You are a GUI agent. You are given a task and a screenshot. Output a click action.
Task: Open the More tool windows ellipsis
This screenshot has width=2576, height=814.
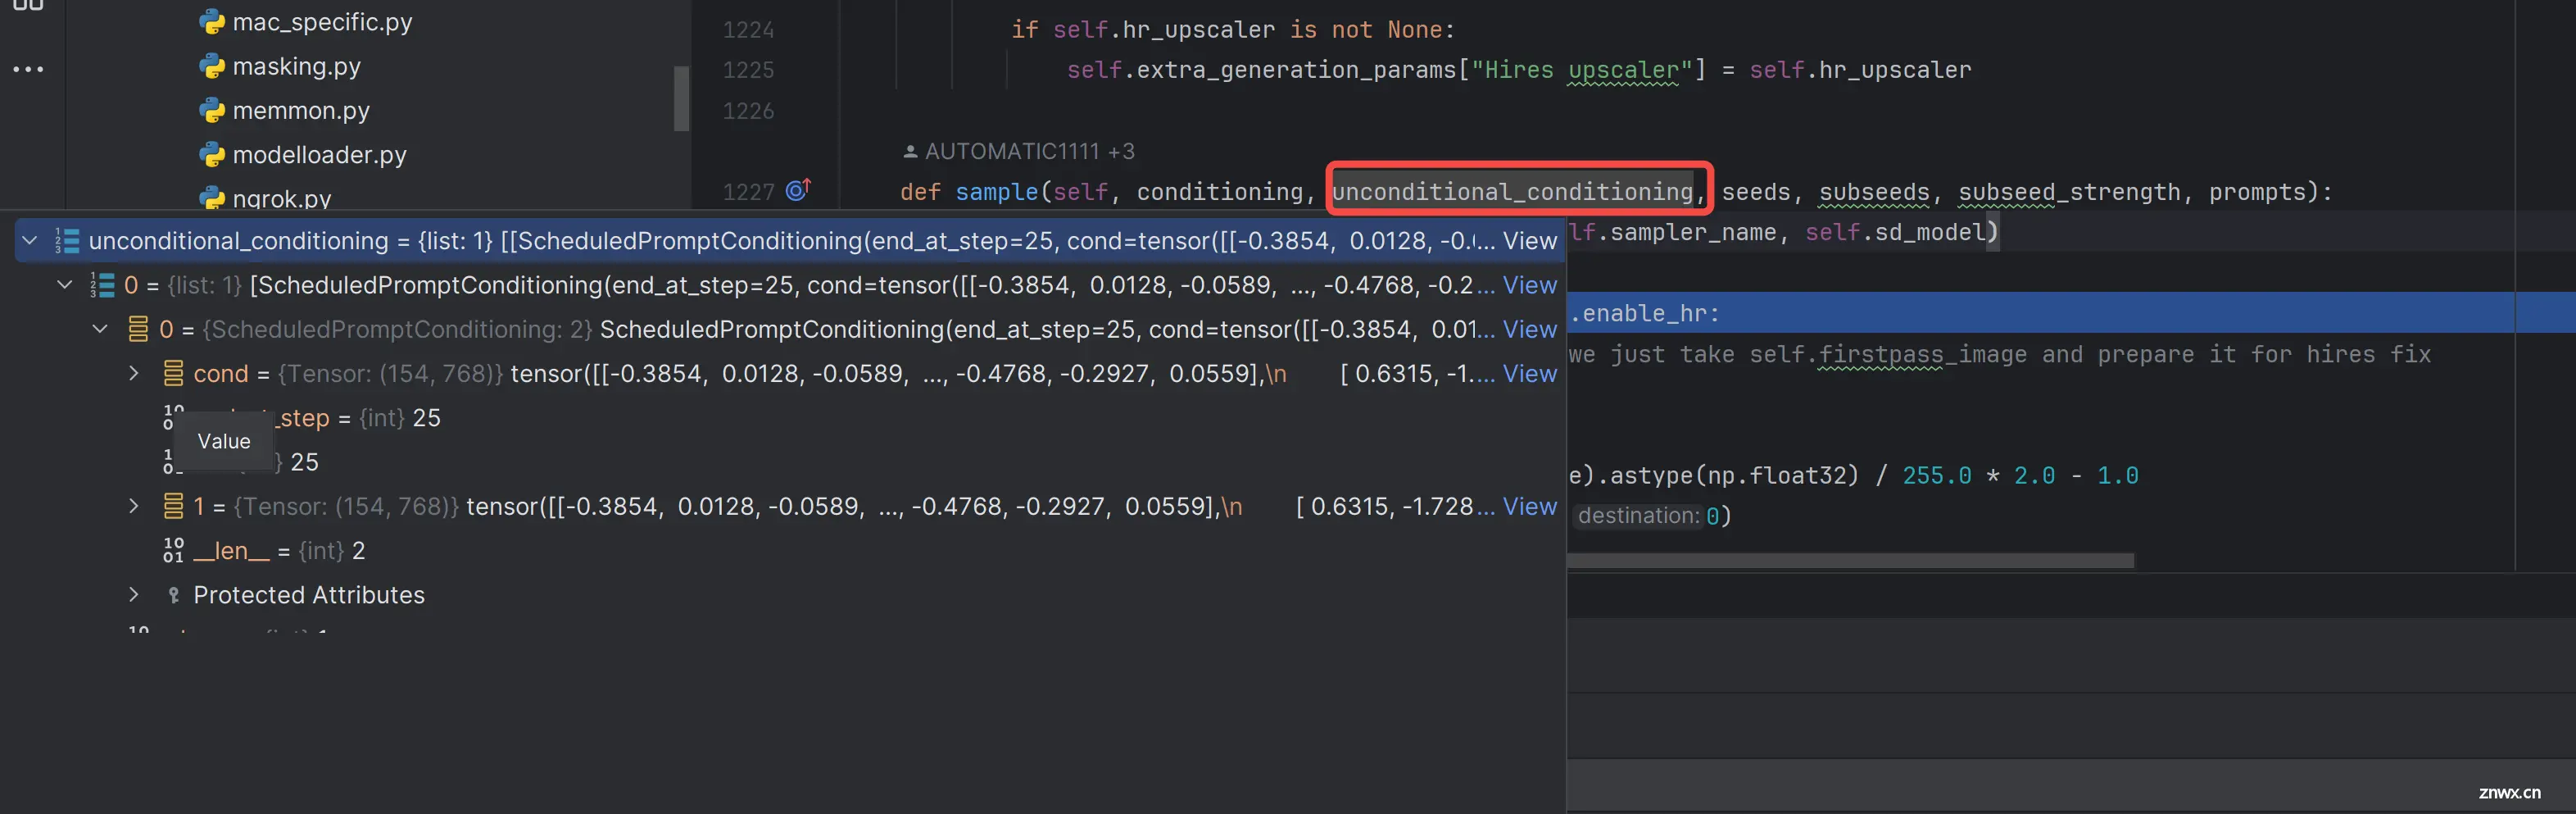[x=28, y=69]
